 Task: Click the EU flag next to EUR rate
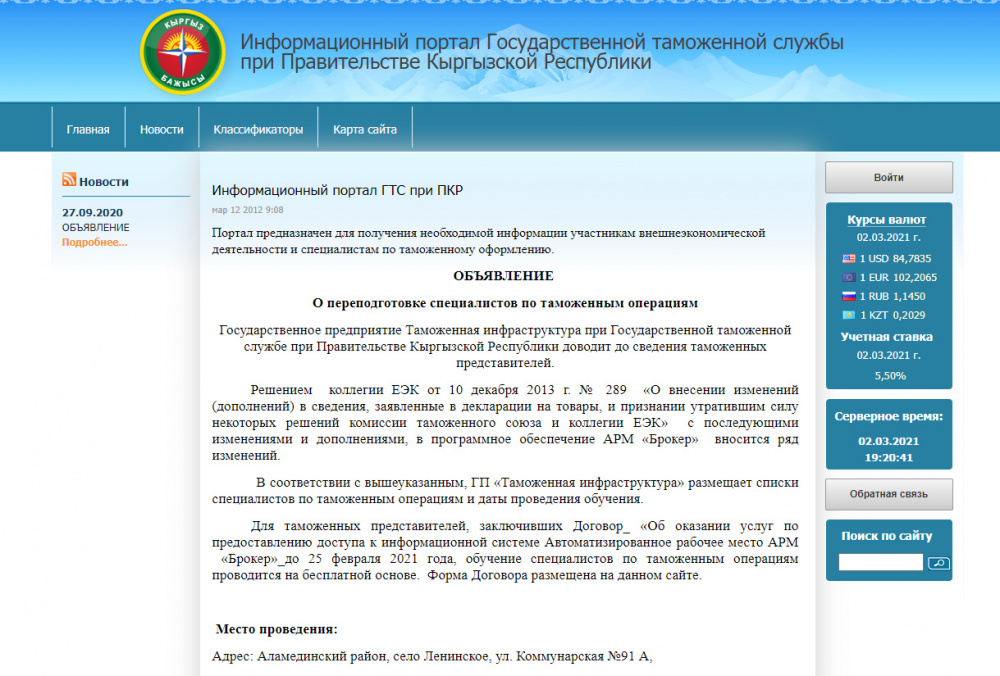click(x=849, y=277)
